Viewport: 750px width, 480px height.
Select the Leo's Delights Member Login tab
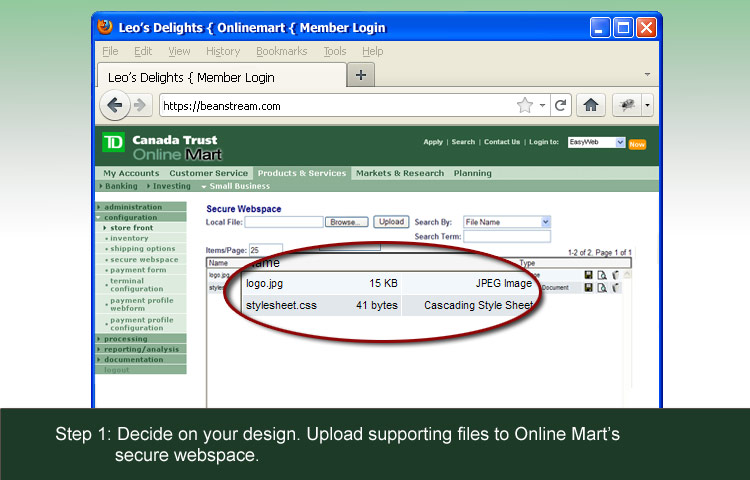221,75
